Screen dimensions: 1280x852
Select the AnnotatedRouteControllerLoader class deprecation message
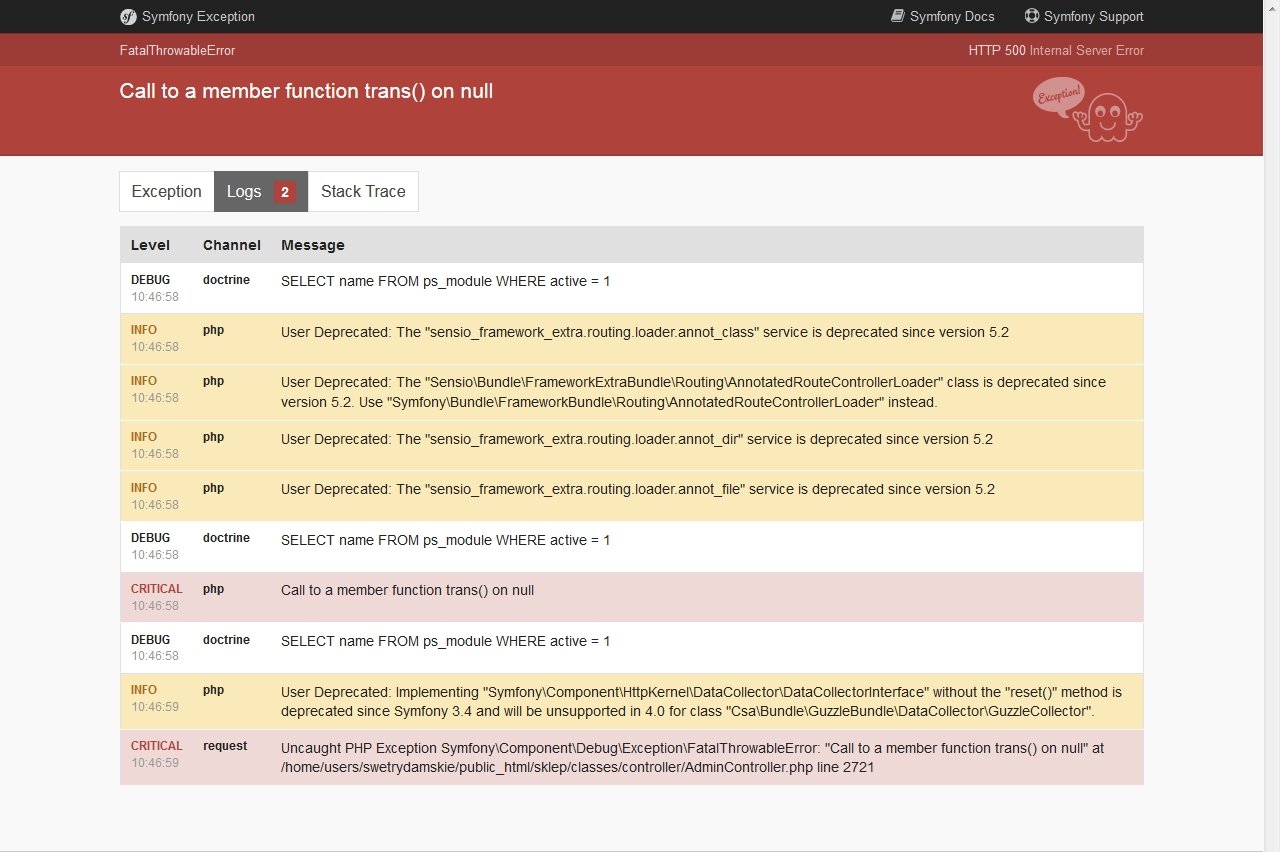693,392
